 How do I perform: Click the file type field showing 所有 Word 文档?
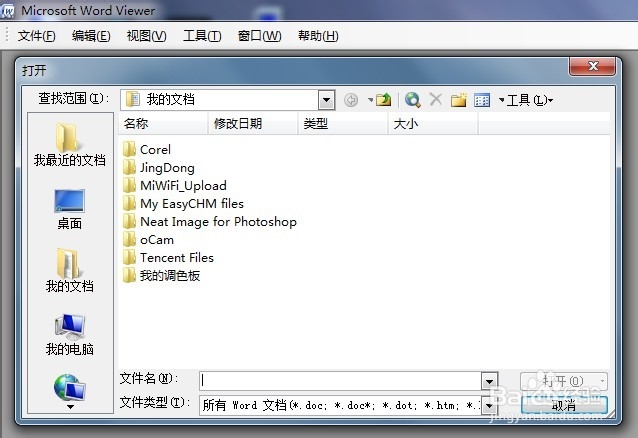coord(341,405)
